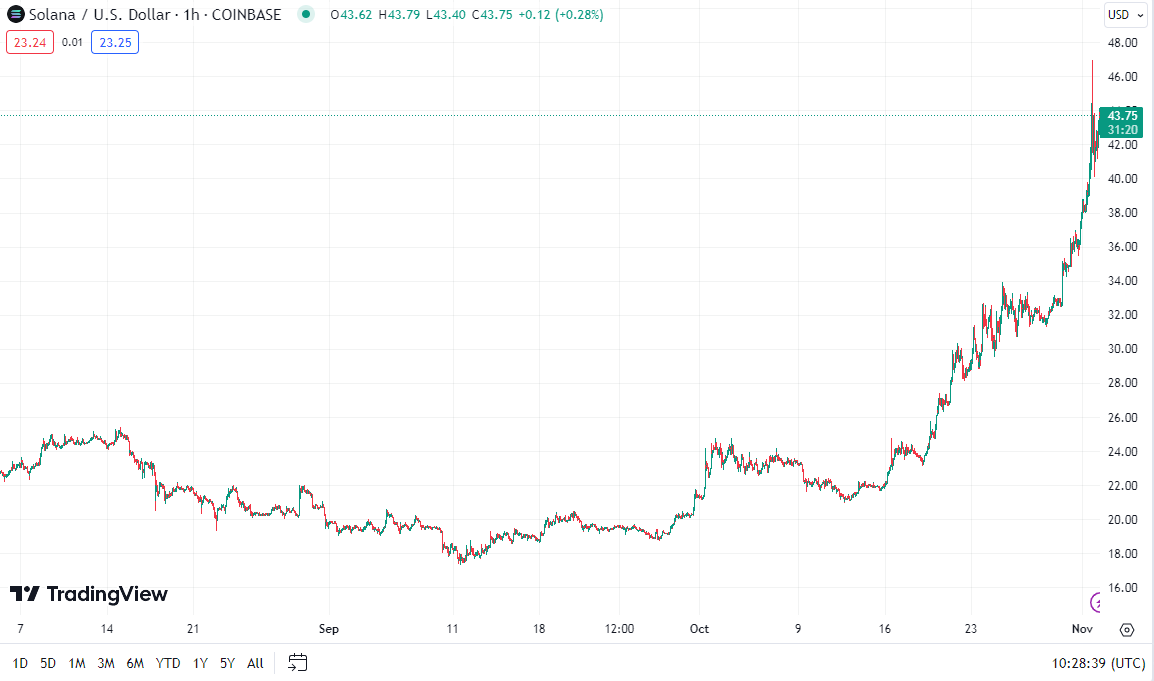The width and height of the screenshot is (1154, 681).
Task: Choose the YTD time range
Action: click(168, 662)
